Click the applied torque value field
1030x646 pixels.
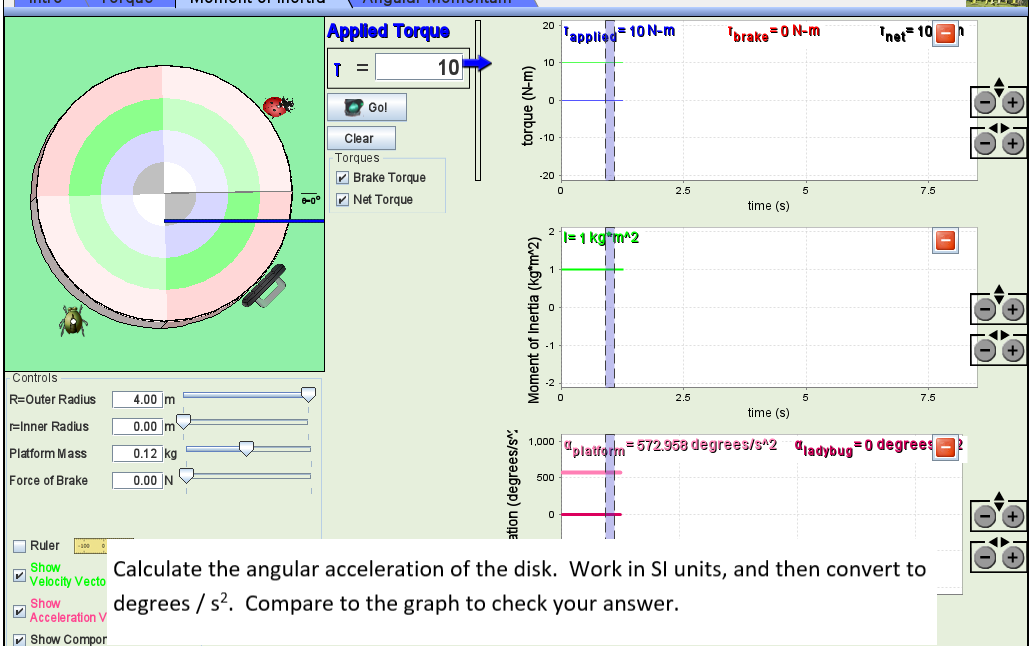click(x=419, y=67)
